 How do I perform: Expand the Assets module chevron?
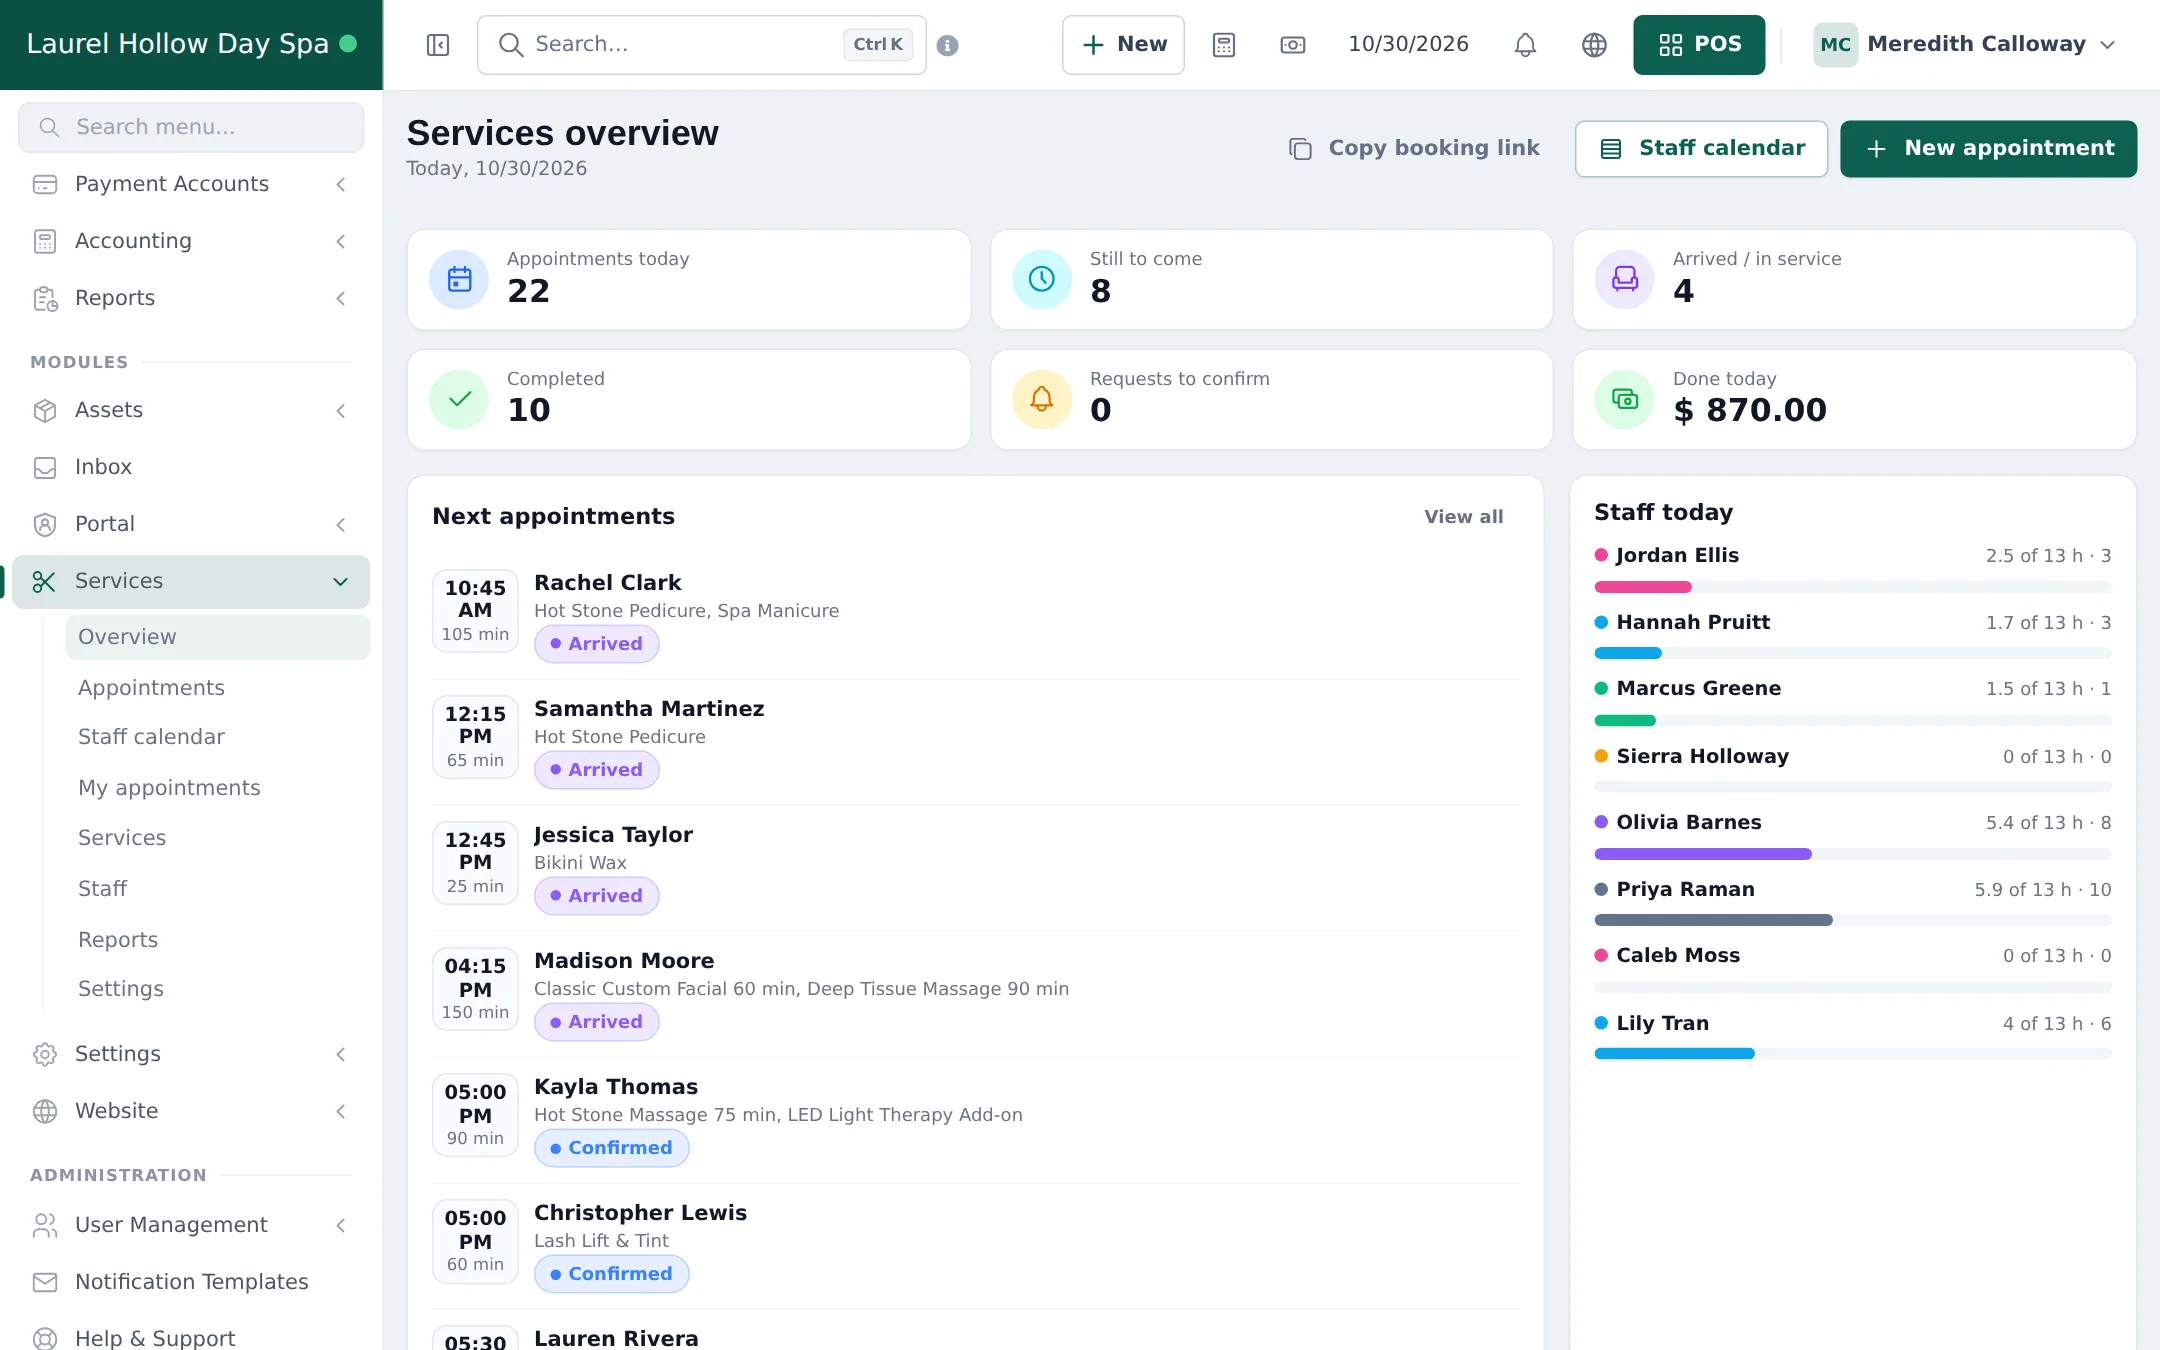pyautogui.click(x=341, y=411)
